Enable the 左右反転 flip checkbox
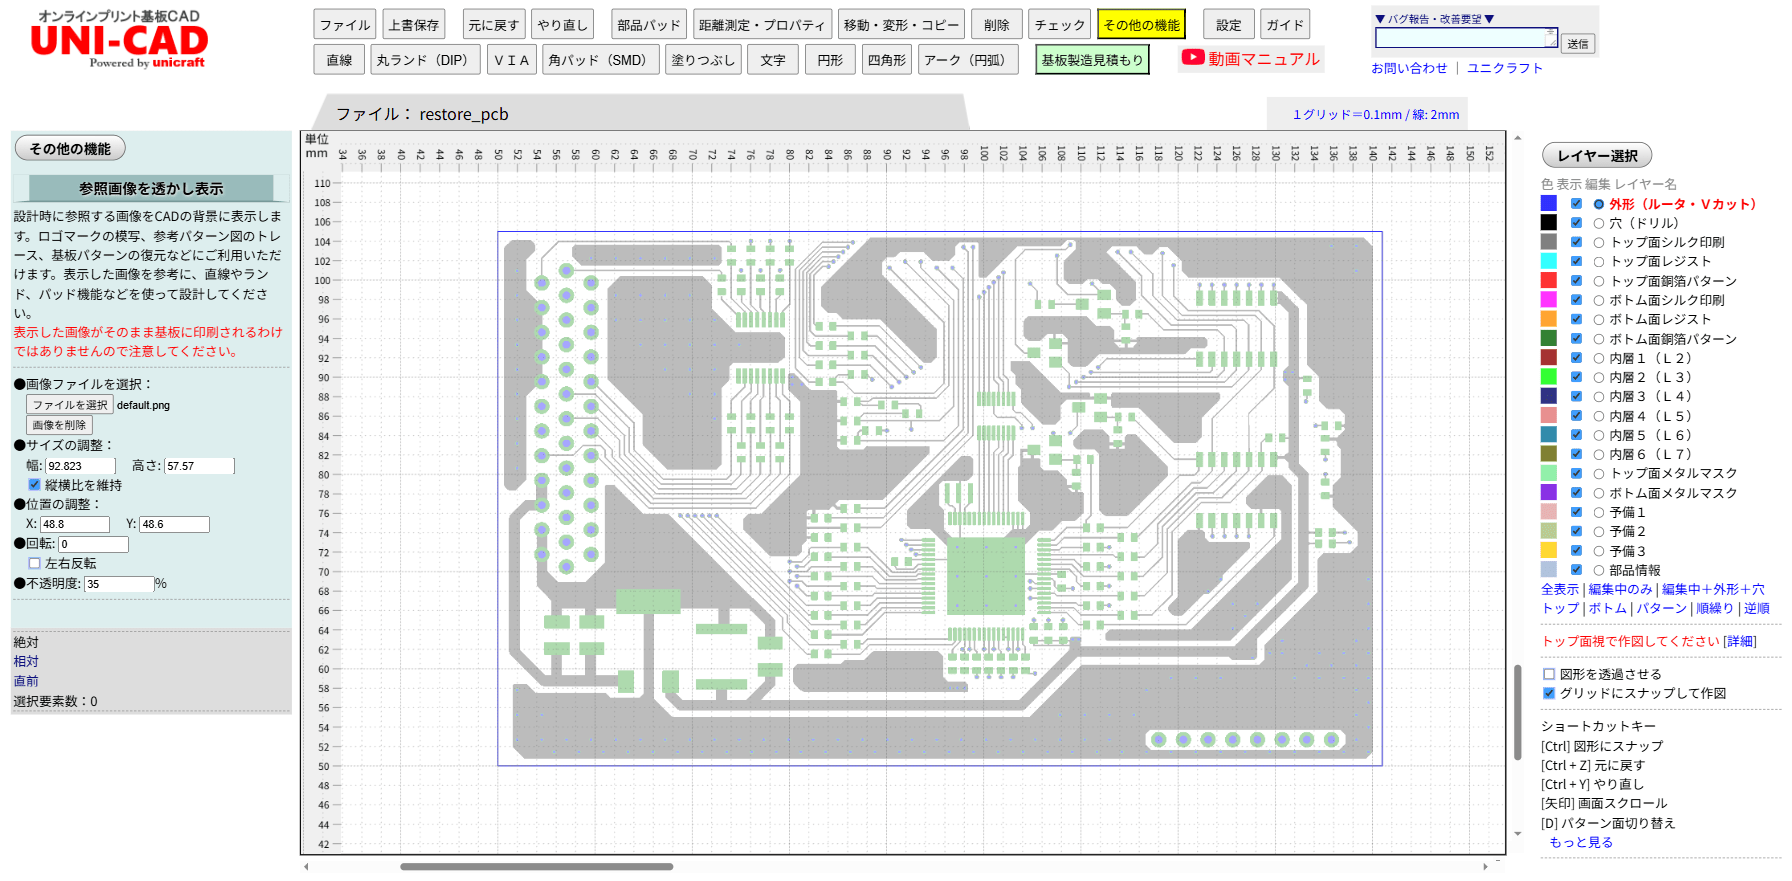 (x=35, y=564)
